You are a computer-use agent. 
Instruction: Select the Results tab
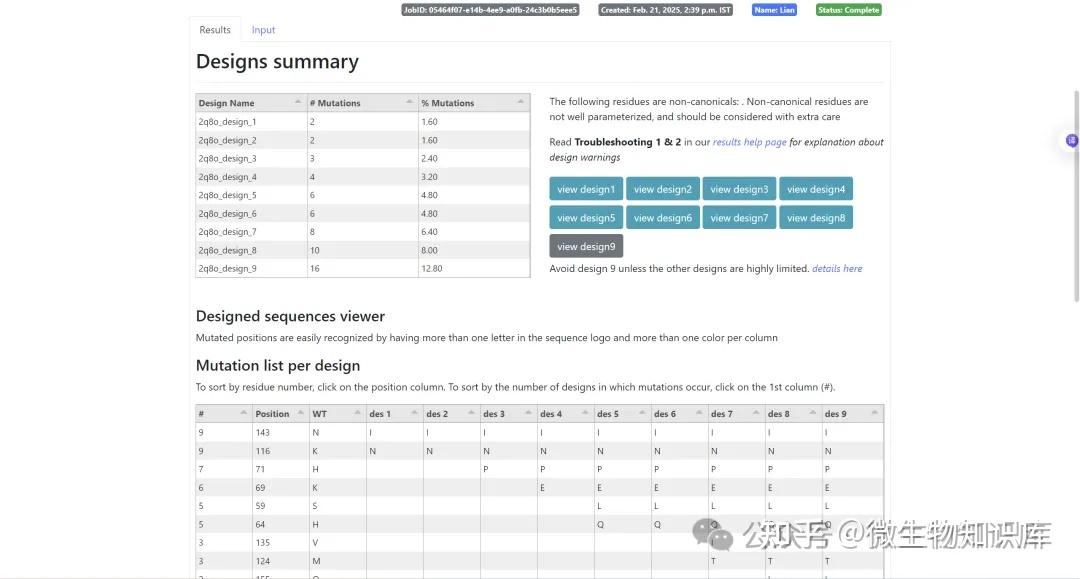pyautogui.click(x=214, y=29)
